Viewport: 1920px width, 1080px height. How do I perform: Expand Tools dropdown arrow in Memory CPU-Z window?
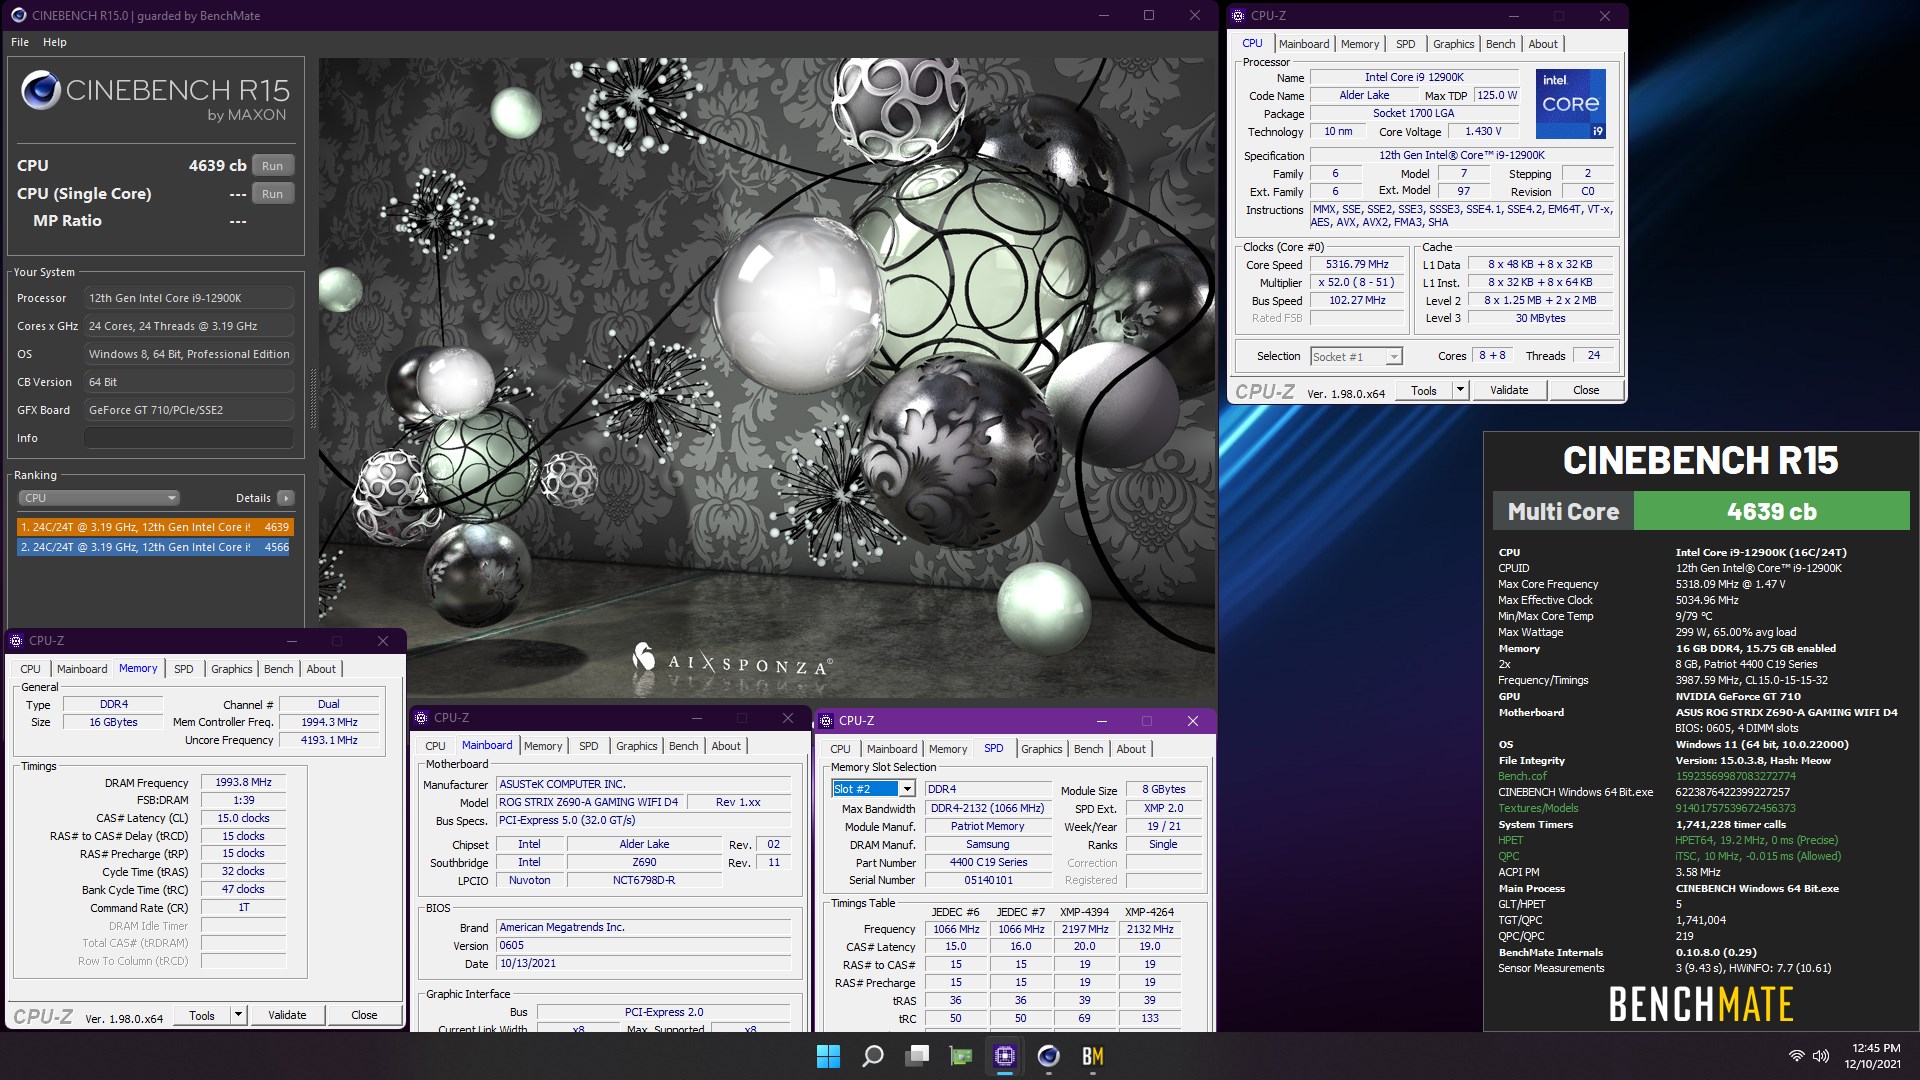(238, 1015)
